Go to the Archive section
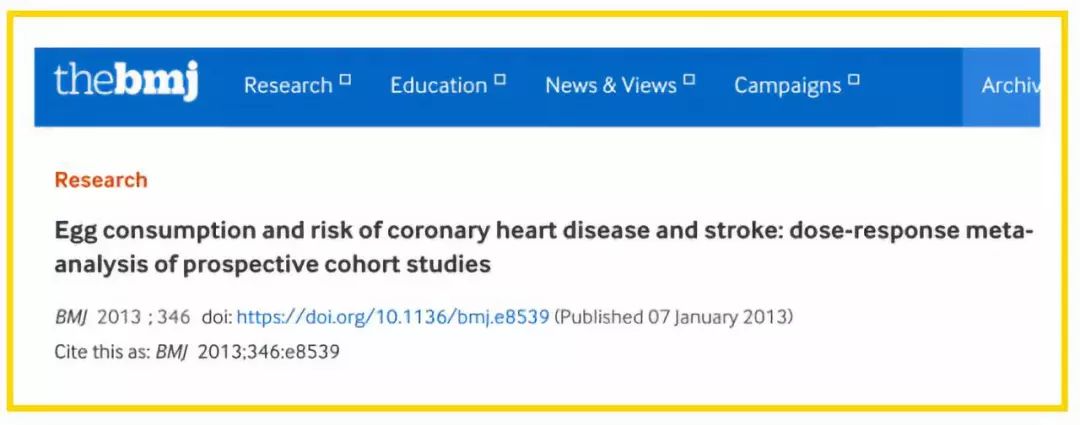Viewport: 1080px width, 425px height. pos(1010,86)
